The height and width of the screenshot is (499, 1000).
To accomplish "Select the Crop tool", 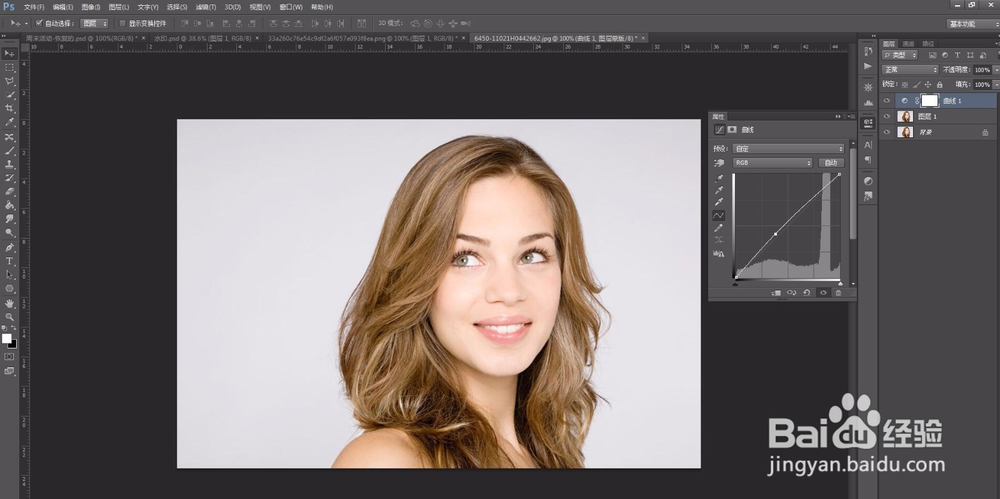I will click(10, 108).
